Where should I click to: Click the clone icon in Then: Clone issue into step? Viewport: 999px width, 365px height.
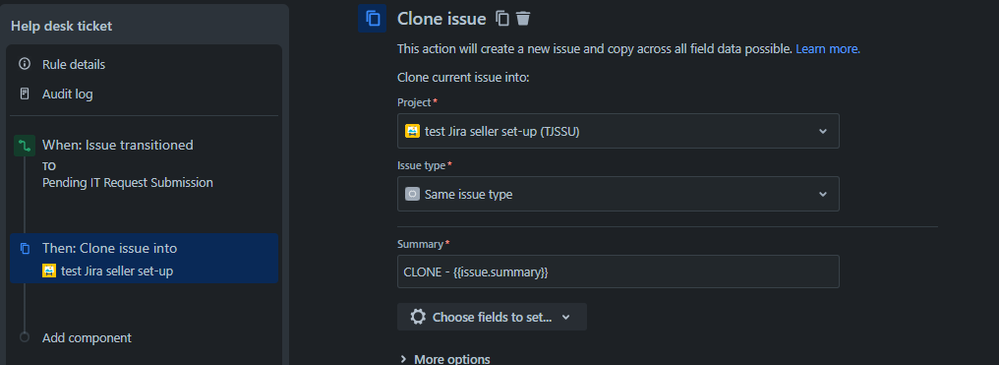pos(25,248)
